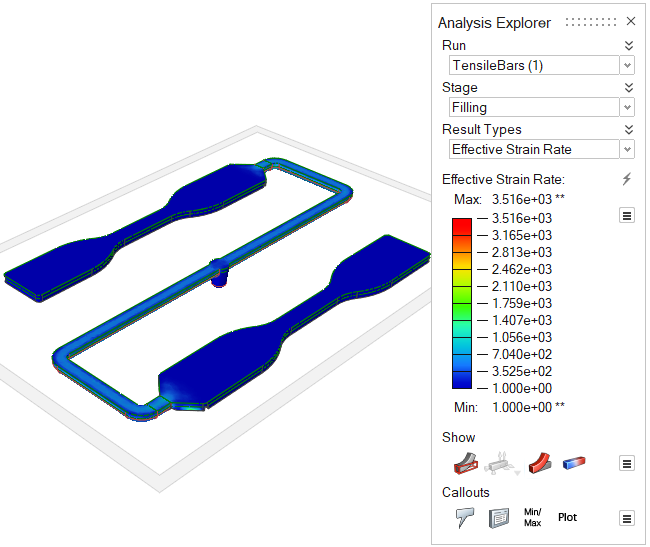Click the red curved part Show icon
Image resolution: width=650 pixels, height=547 pixels.
point(539,463)
